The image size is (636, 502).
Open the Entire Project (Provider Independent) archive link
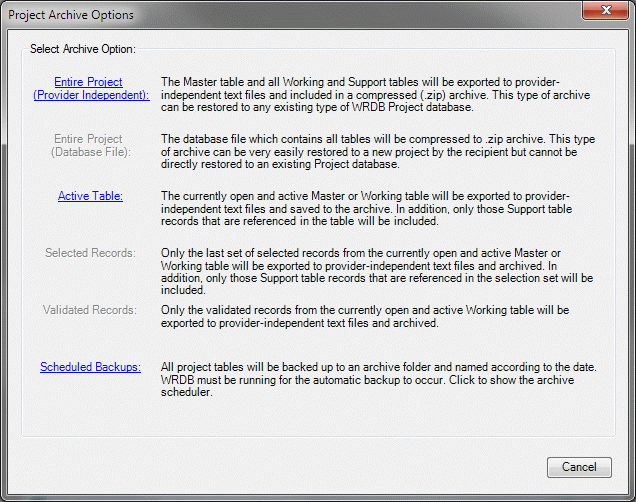[x=90, y=82]
